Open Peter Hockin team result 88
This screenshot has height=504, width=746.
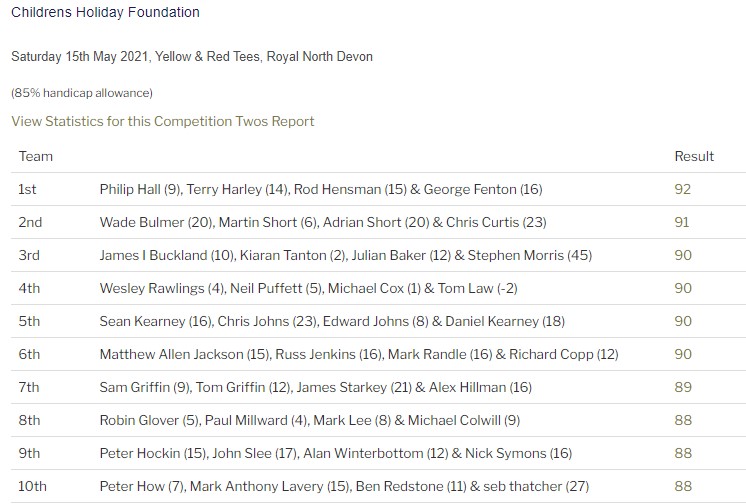[683, 453]
